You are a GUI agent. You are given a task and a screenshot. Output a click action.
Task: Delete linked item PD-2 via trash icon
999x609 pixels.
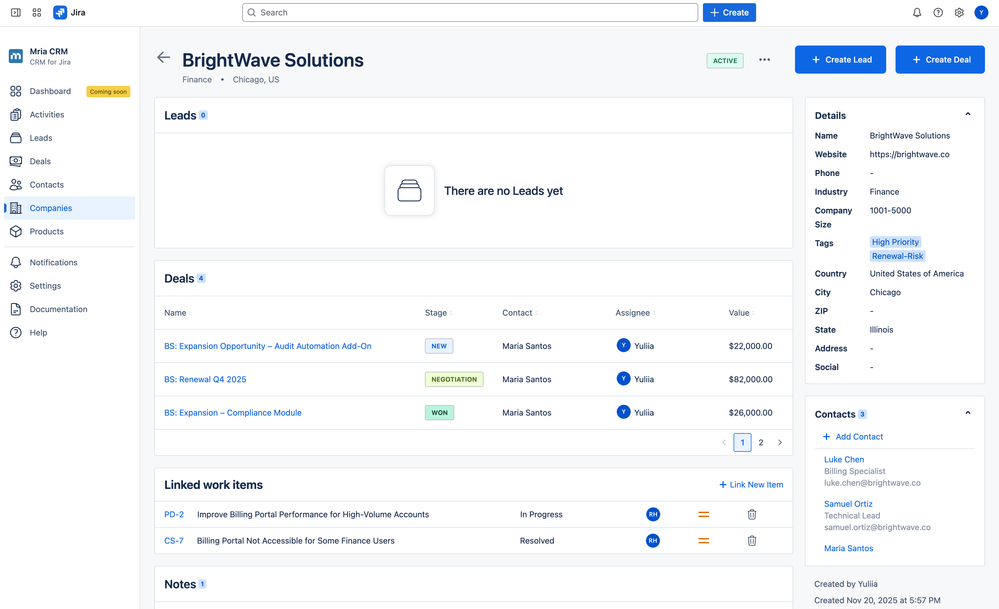click(x=751, y=514)
